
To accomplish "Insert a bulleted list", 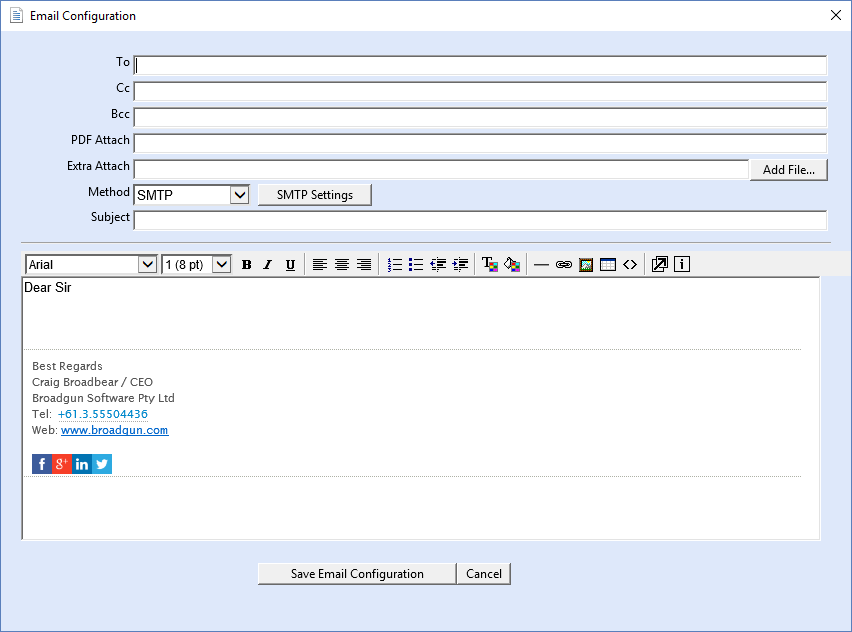I will pos(416,265).
